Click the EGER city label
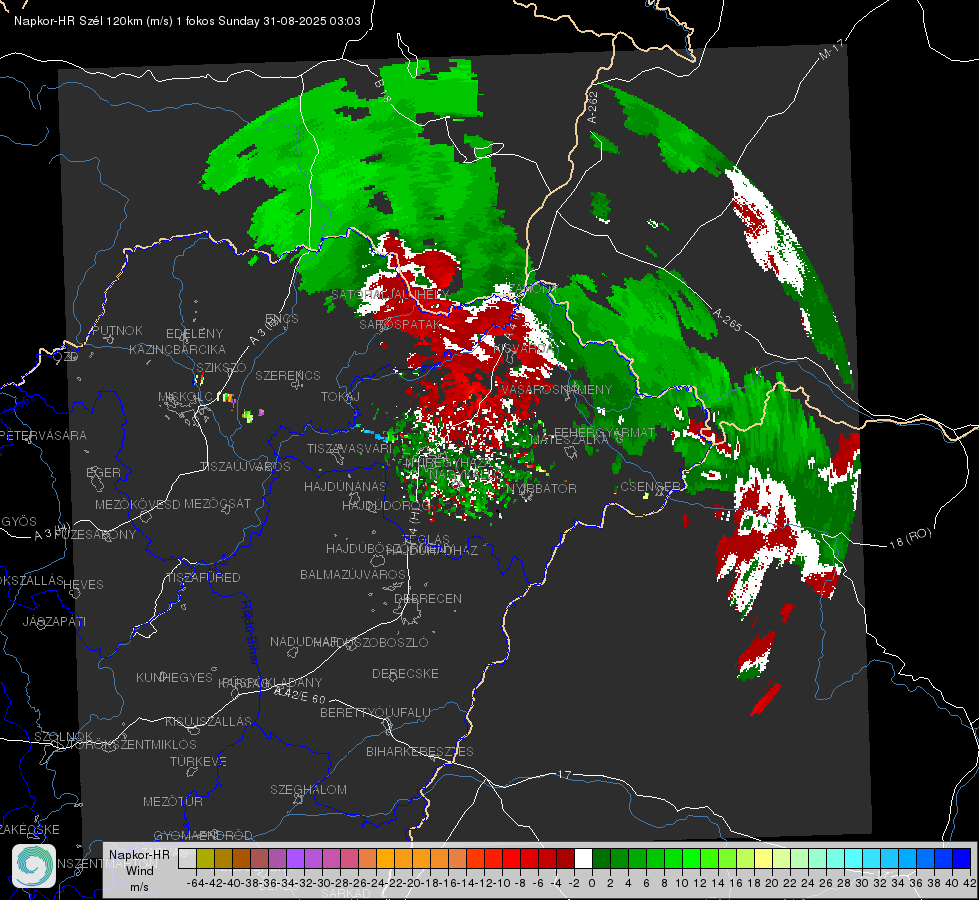This screenshot has width=979, height=900. (103, 473)
